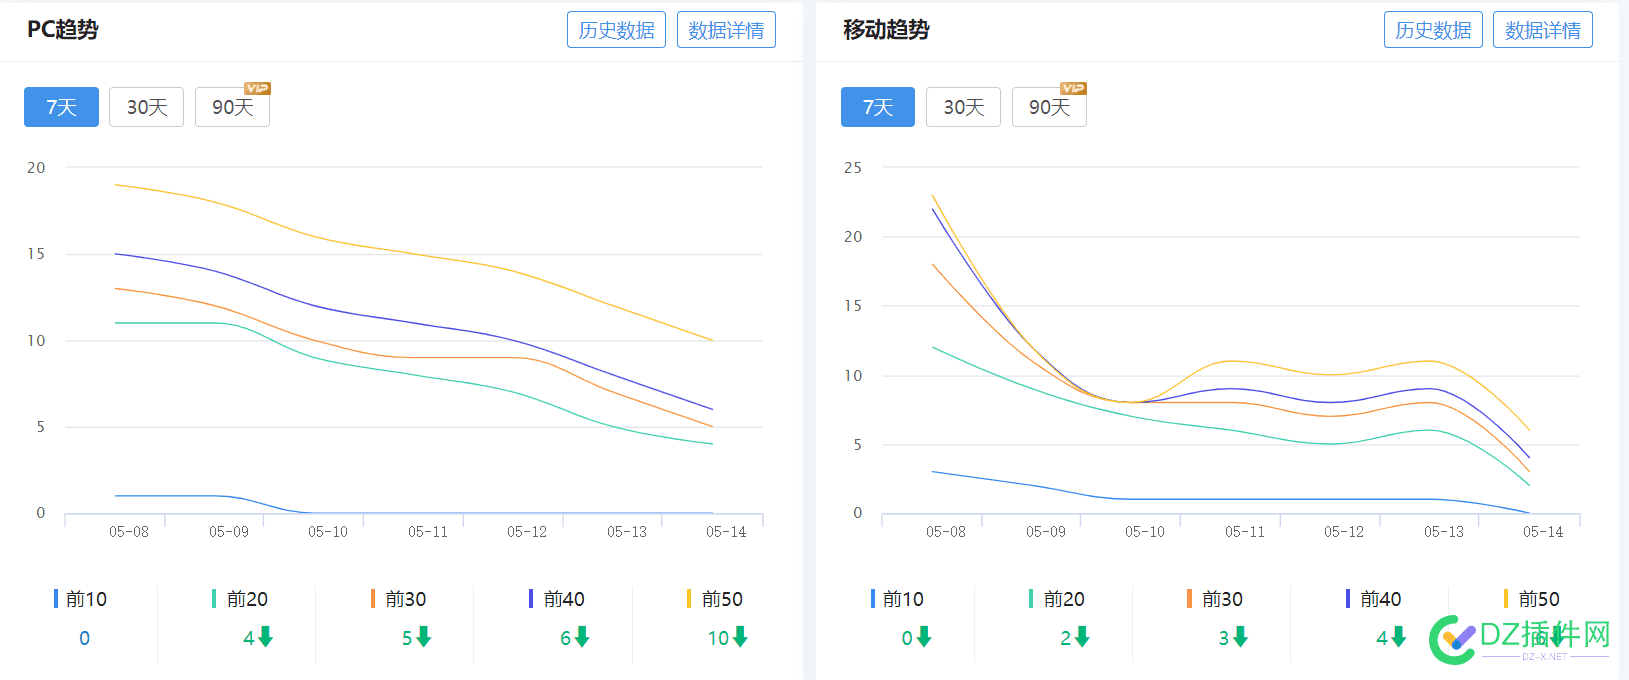This screenshot has width=1629, height=680.
Task: Open 数据详情 in the 移动趋势 panel
Action: [1542, 29]
